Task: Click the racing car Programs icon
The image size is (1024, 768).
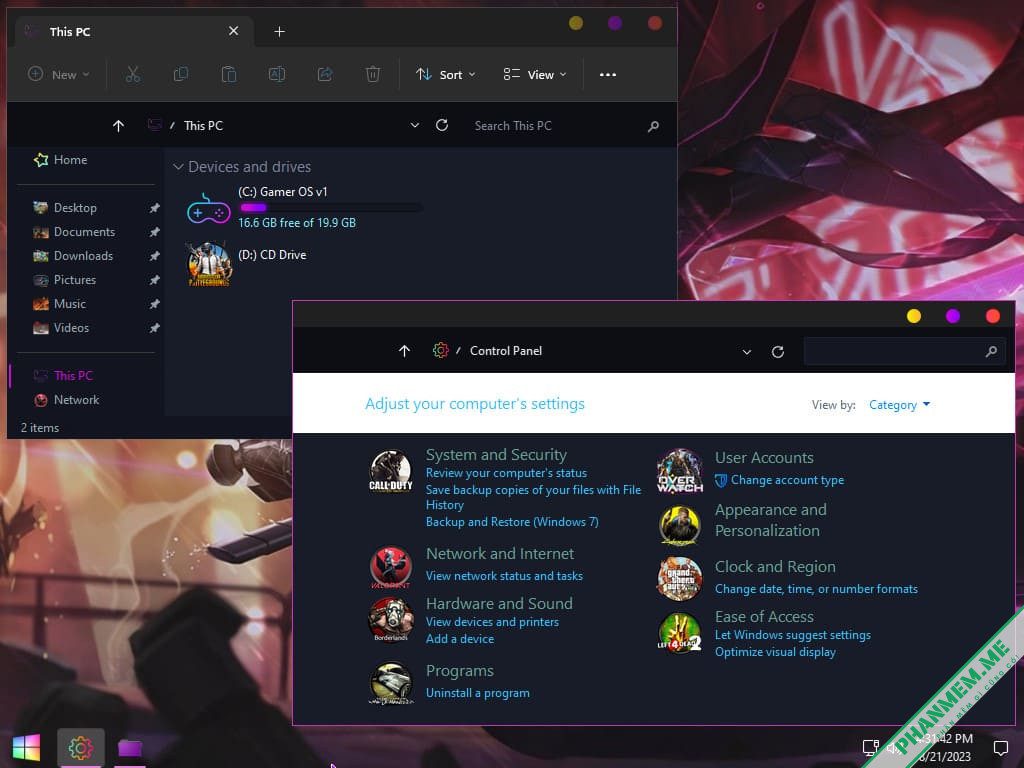Action: click(x=391, y=684)
